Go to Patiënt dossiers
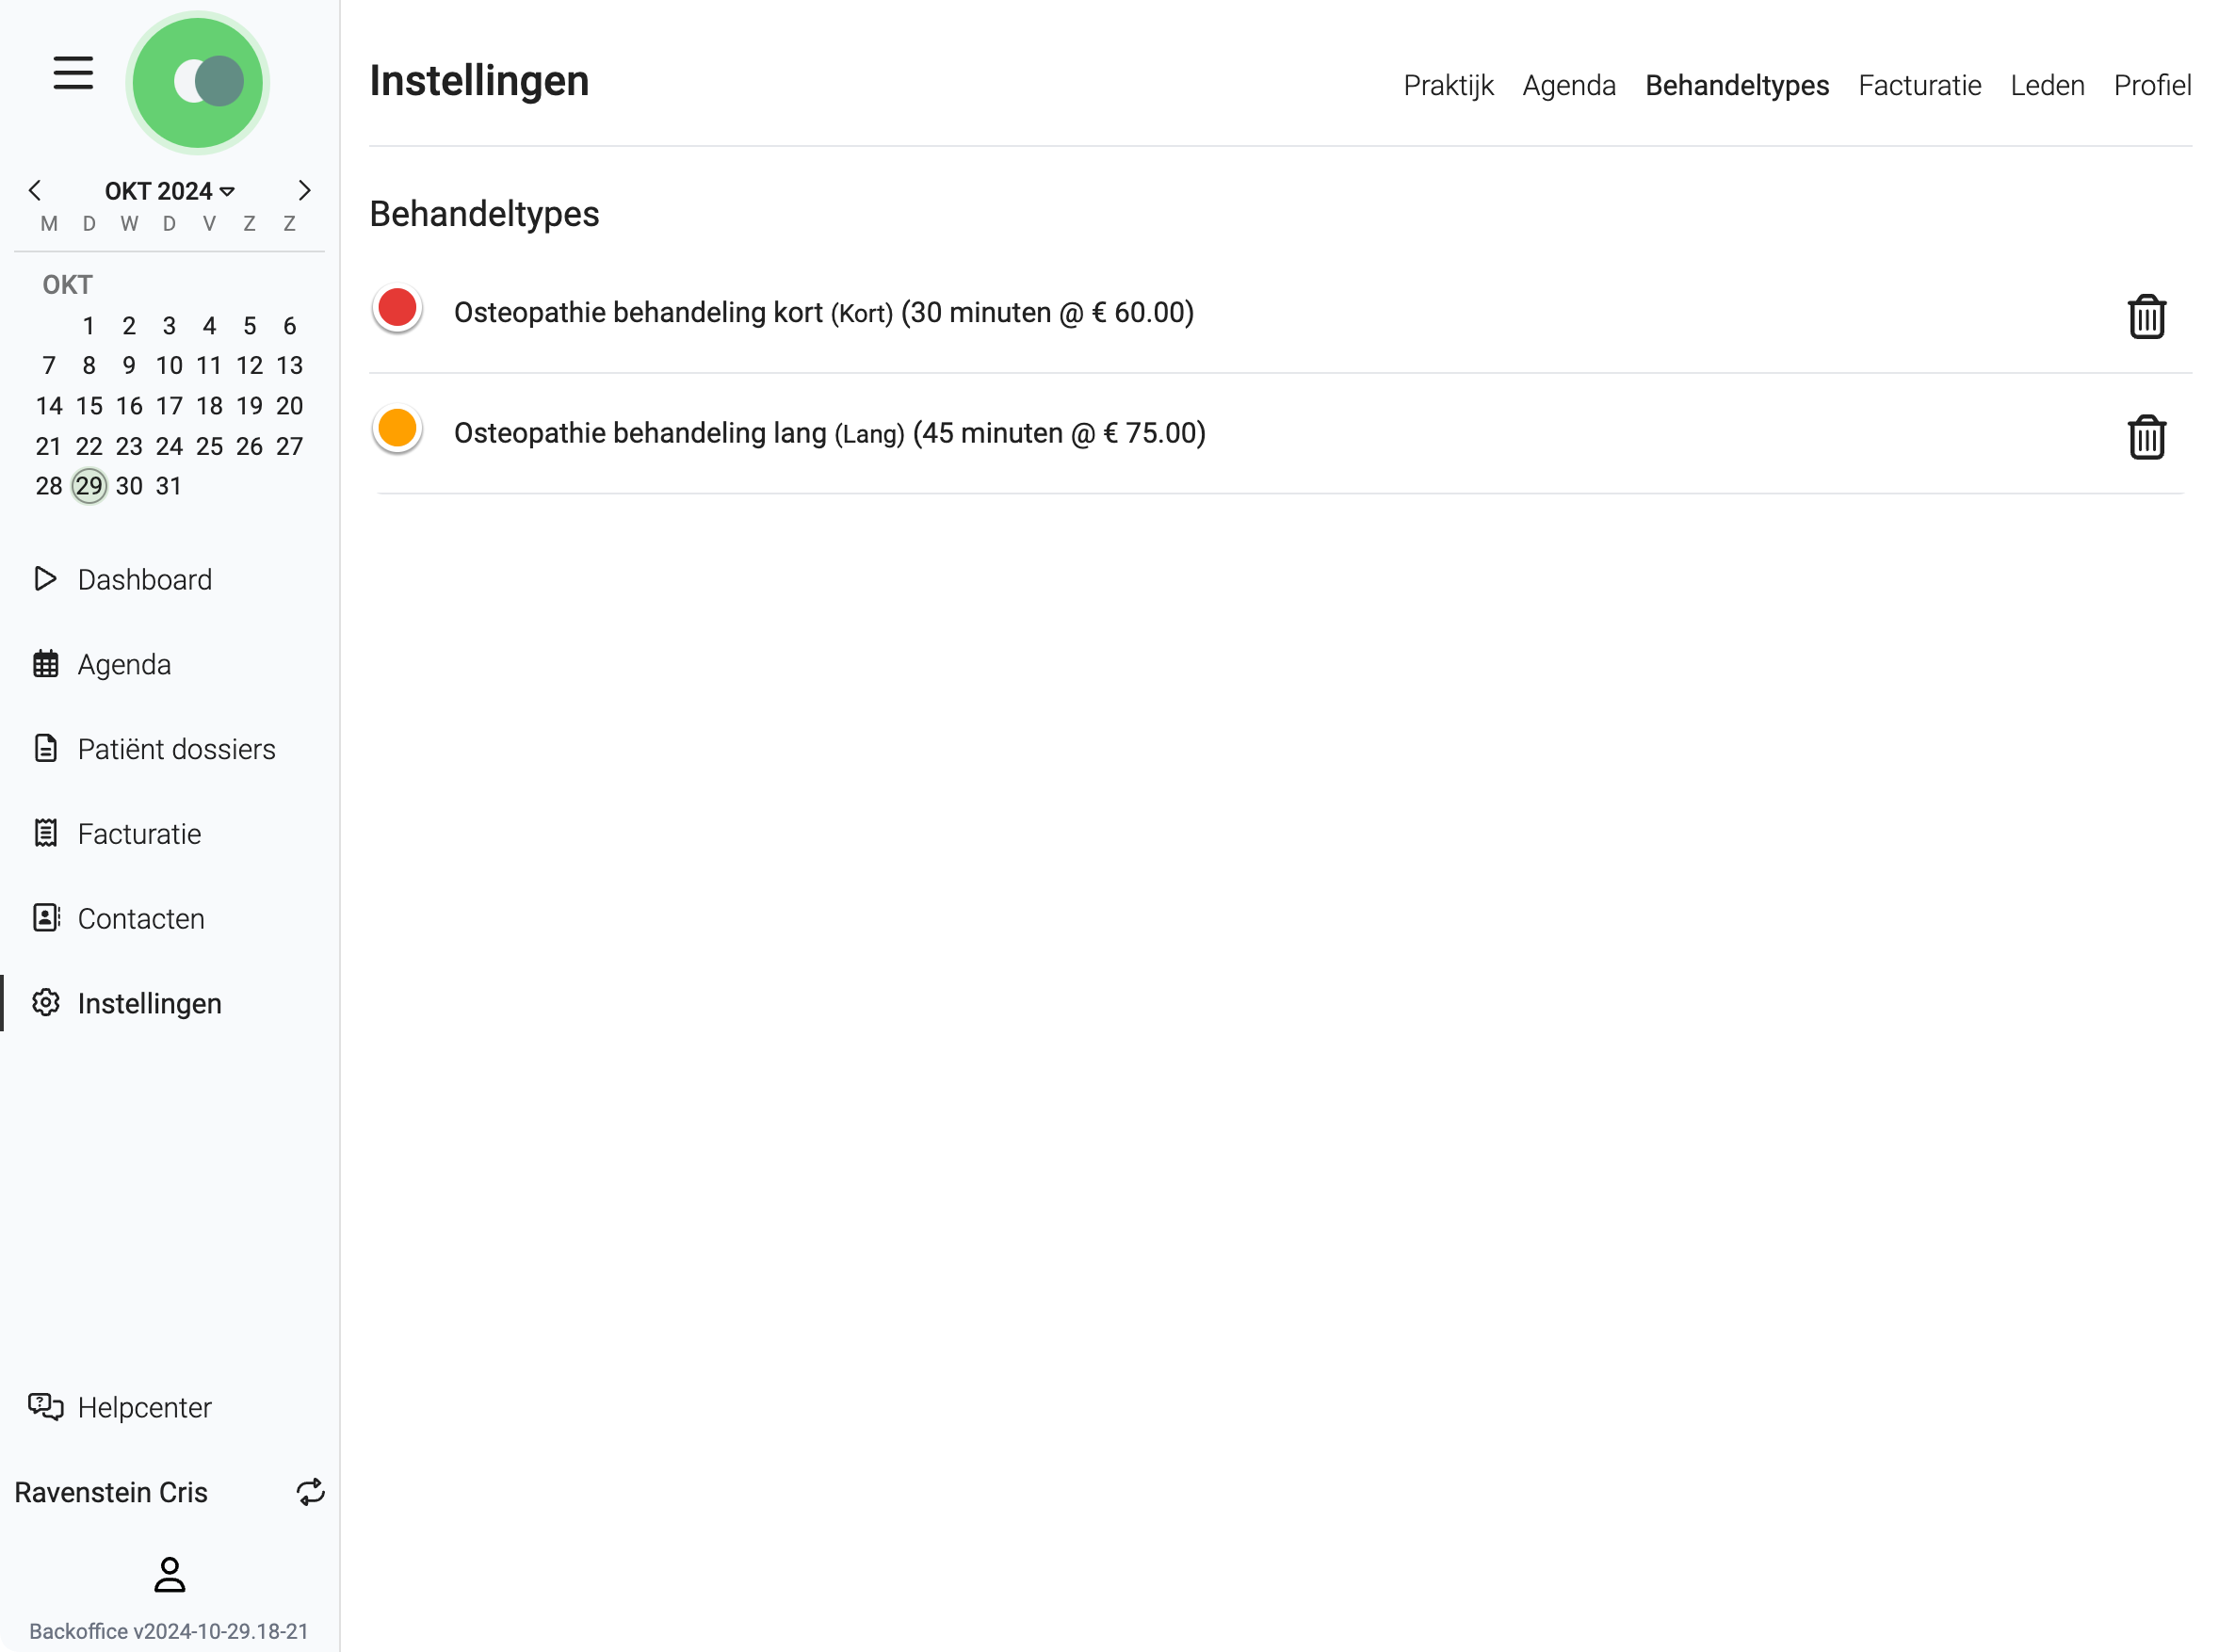This screenshot has width=2219, height=1652. coord(176,749)
